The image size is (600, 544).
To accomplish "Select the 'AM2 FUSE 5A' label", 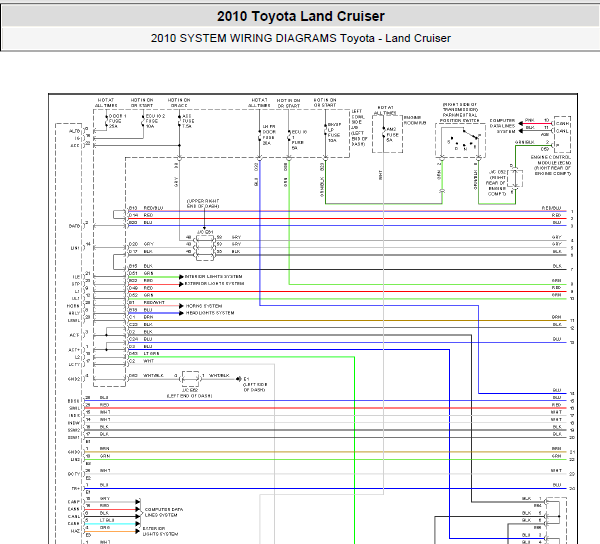I will tap(392, 135).
